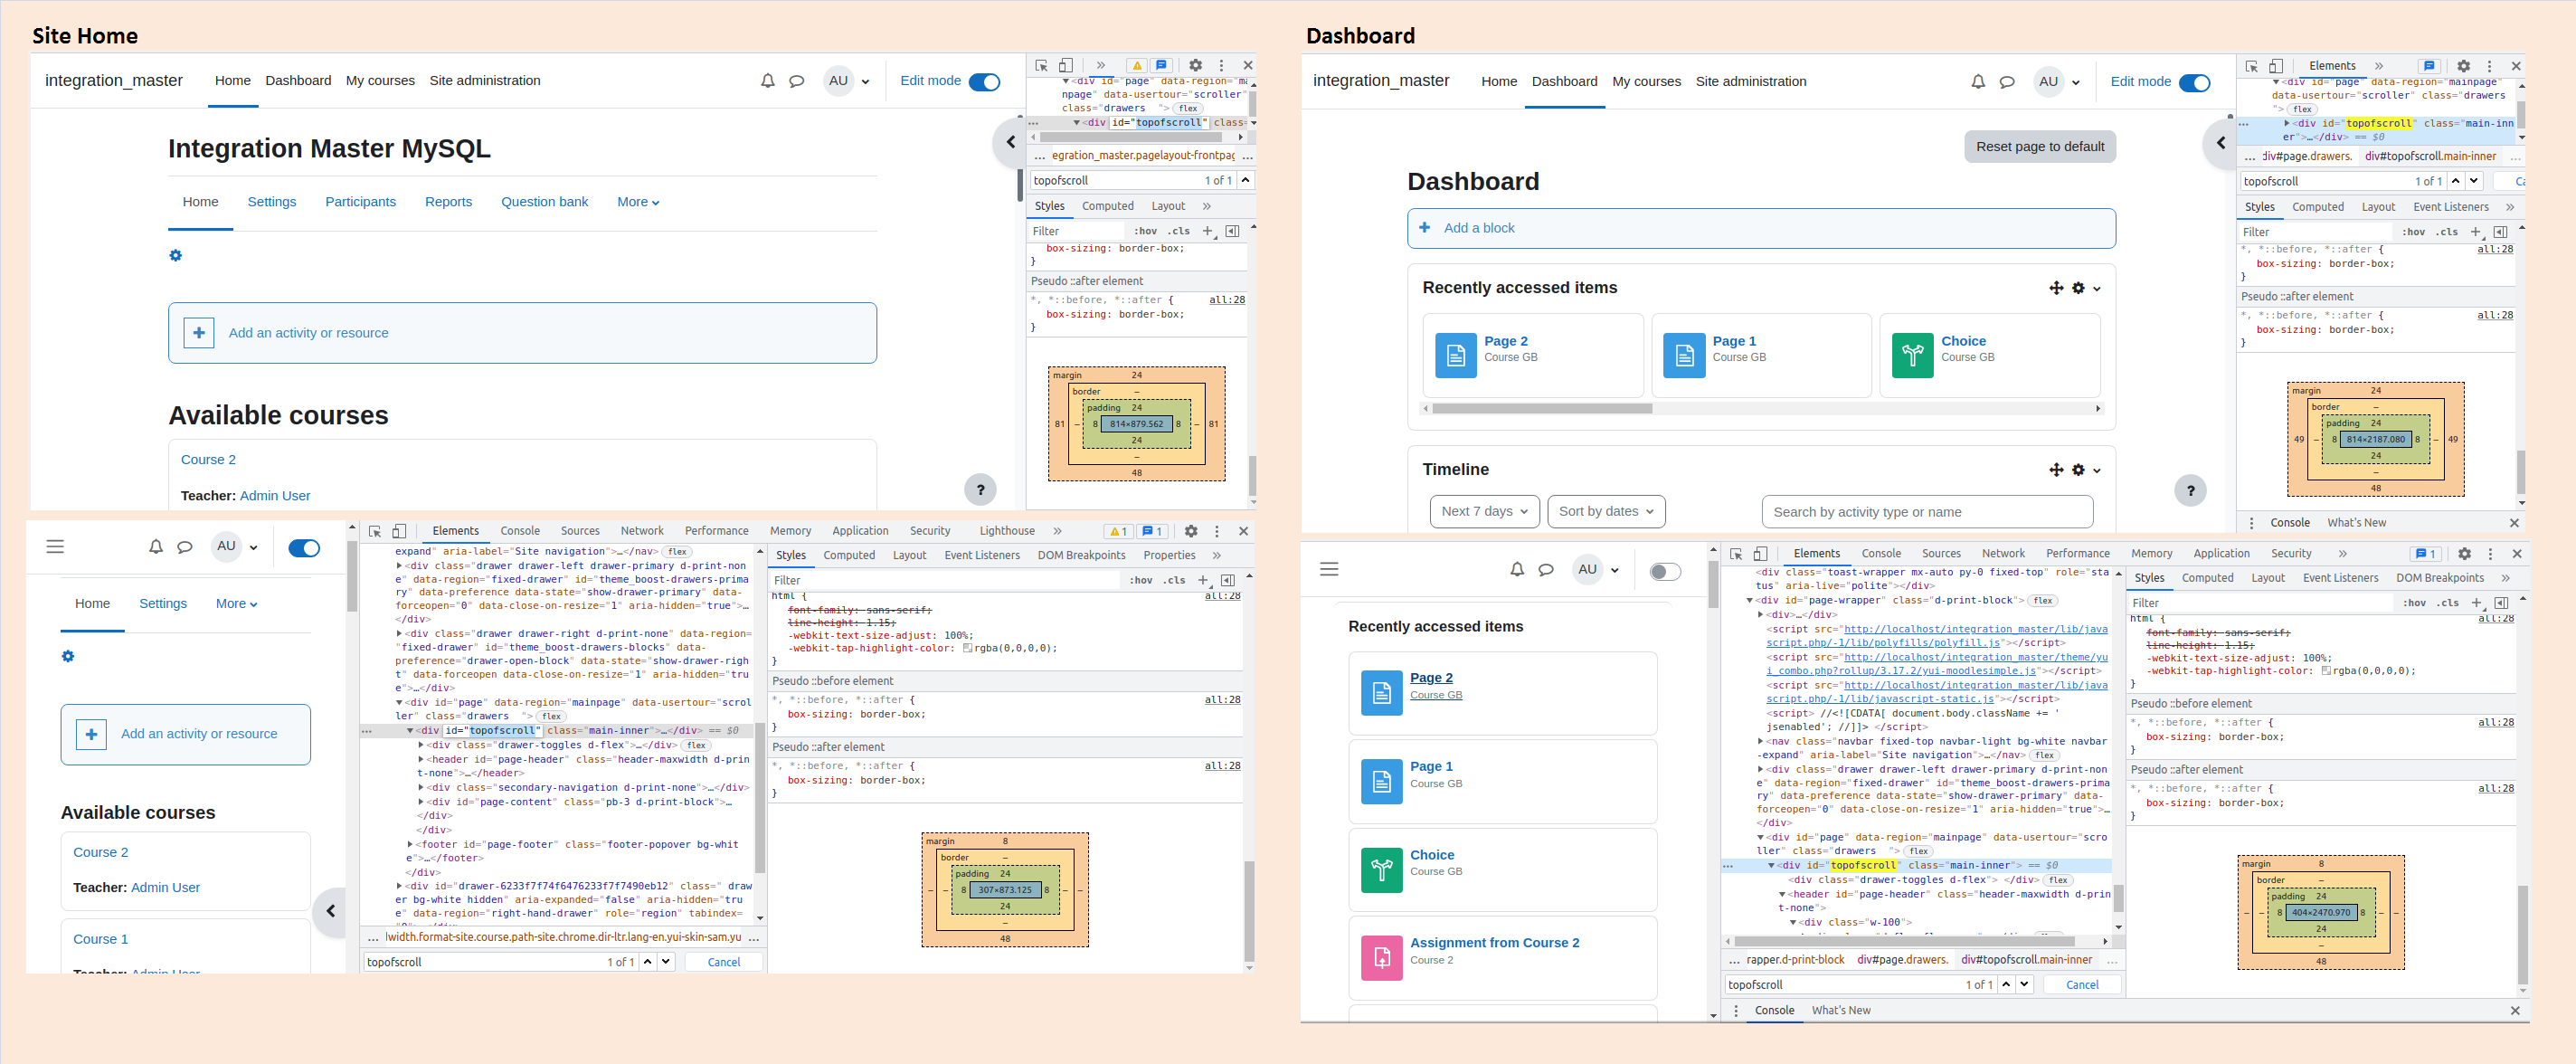Image resolution: width=2576 pixels, height=1064 pixels.
Task: Click rgba color swatch in narrow Site Home Styles
Action: click(967, 648)
